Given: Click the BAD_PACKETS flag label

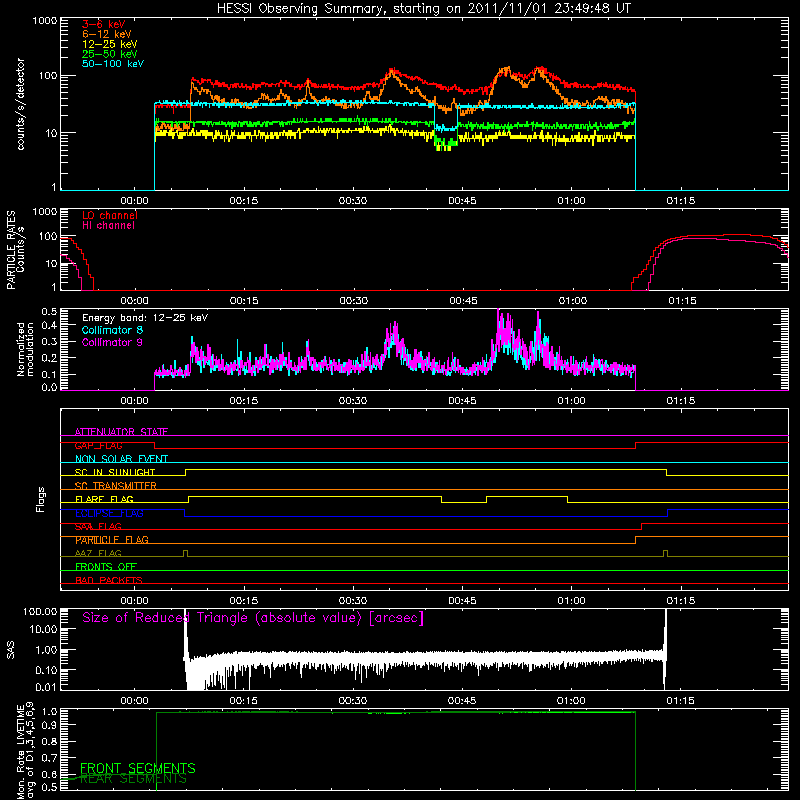Looking at the screenshot, I should pyautogui.click(x=109, y=580).
